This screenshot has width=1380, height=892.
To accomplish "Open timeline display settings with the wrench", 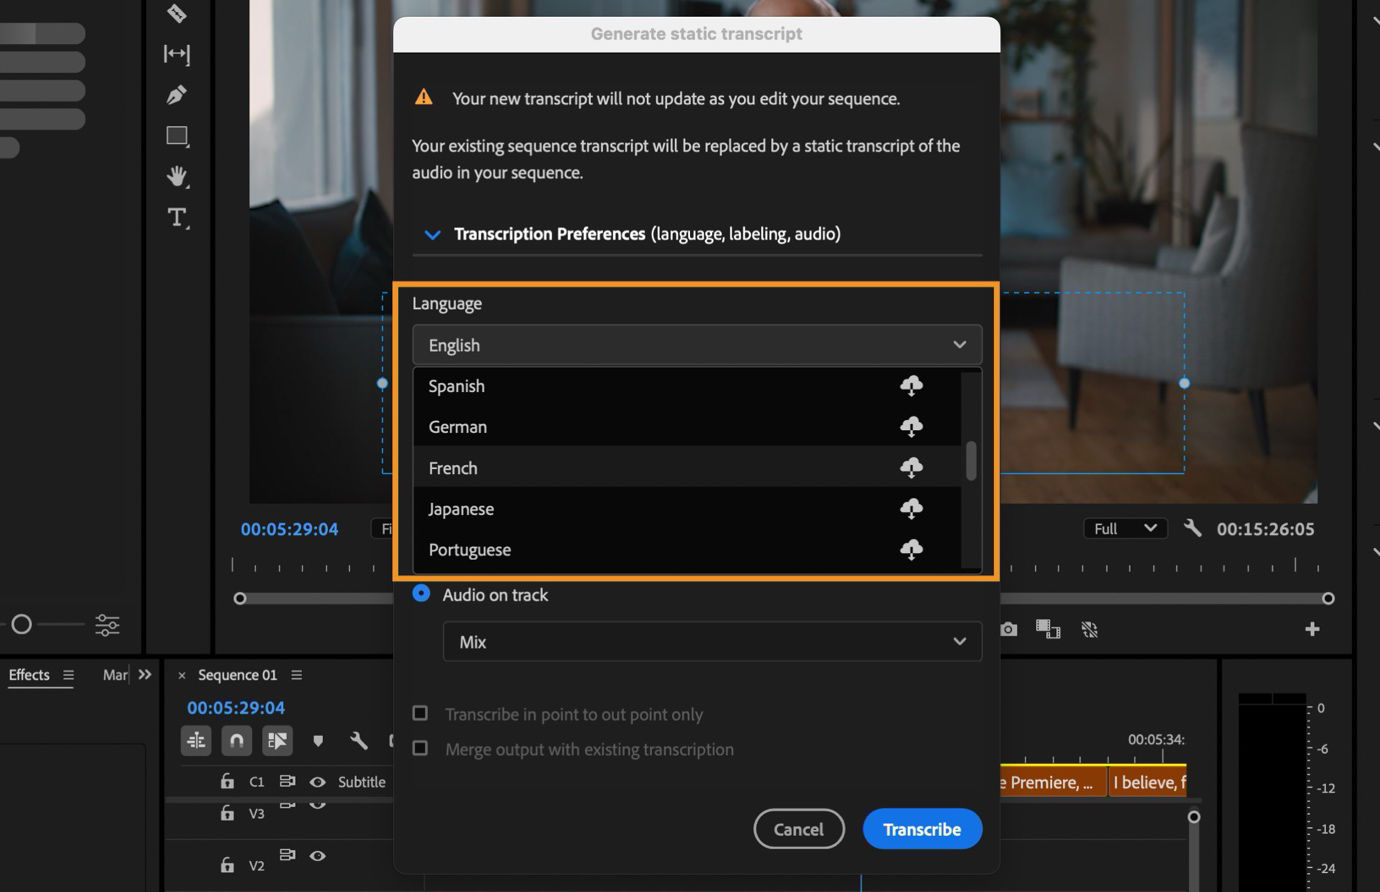I will point(357,740).
